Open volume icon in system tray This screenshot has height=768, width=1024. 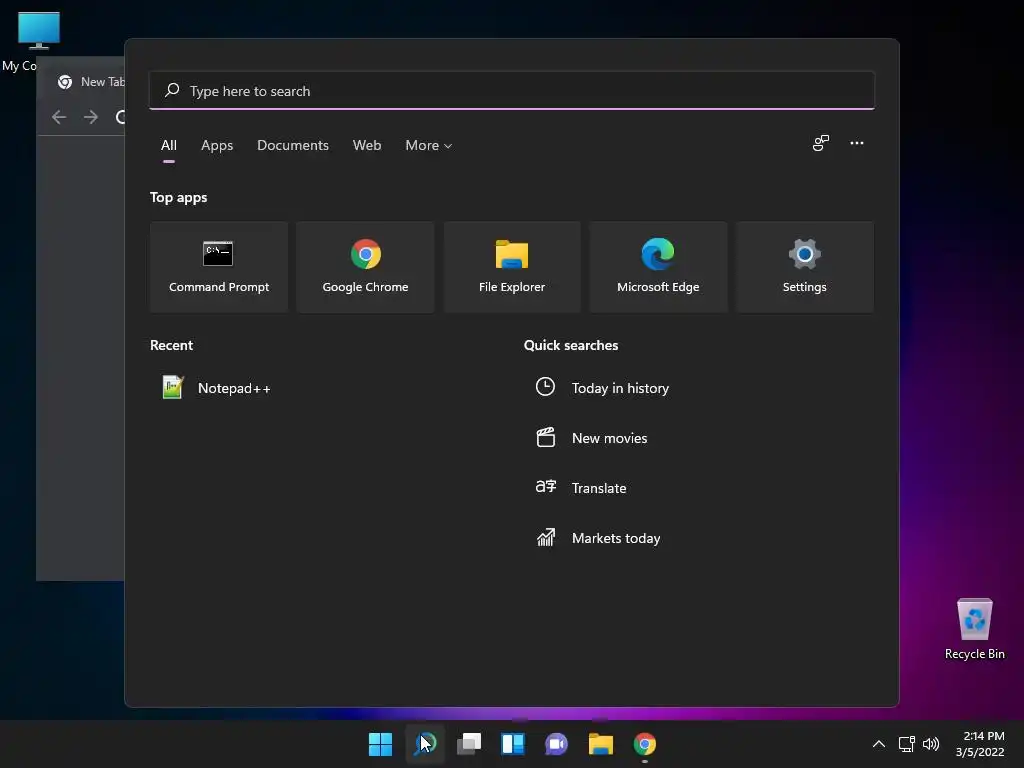[x=931, y=744]
